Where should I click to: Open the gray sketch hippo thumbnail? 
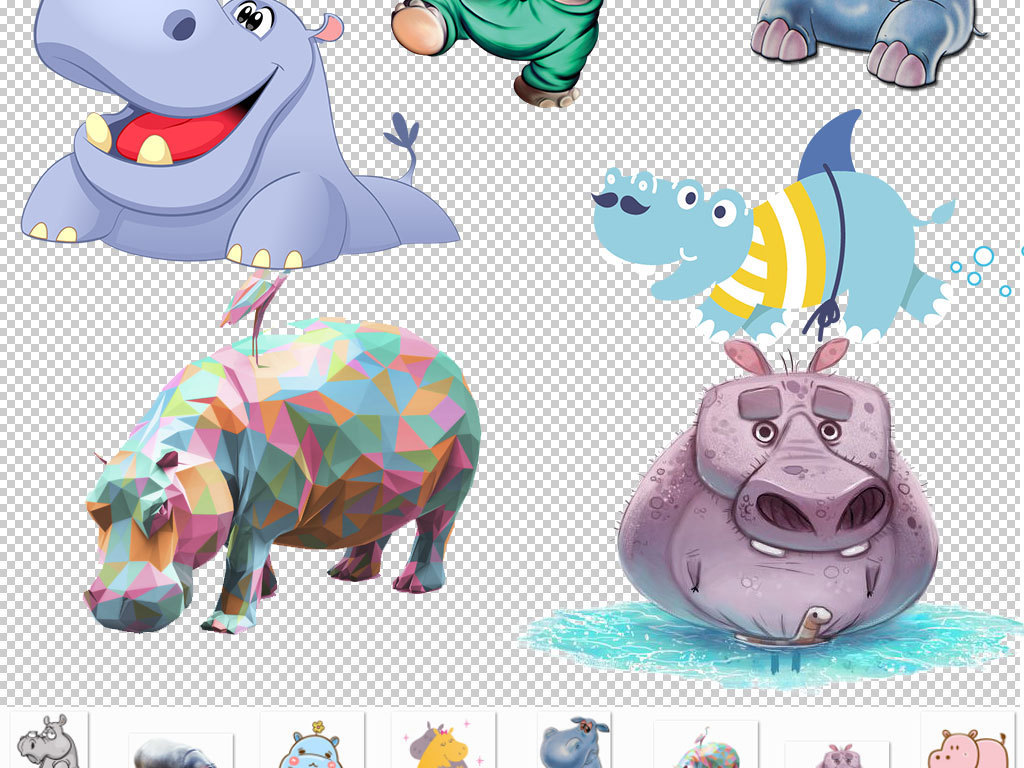(48, 740)
